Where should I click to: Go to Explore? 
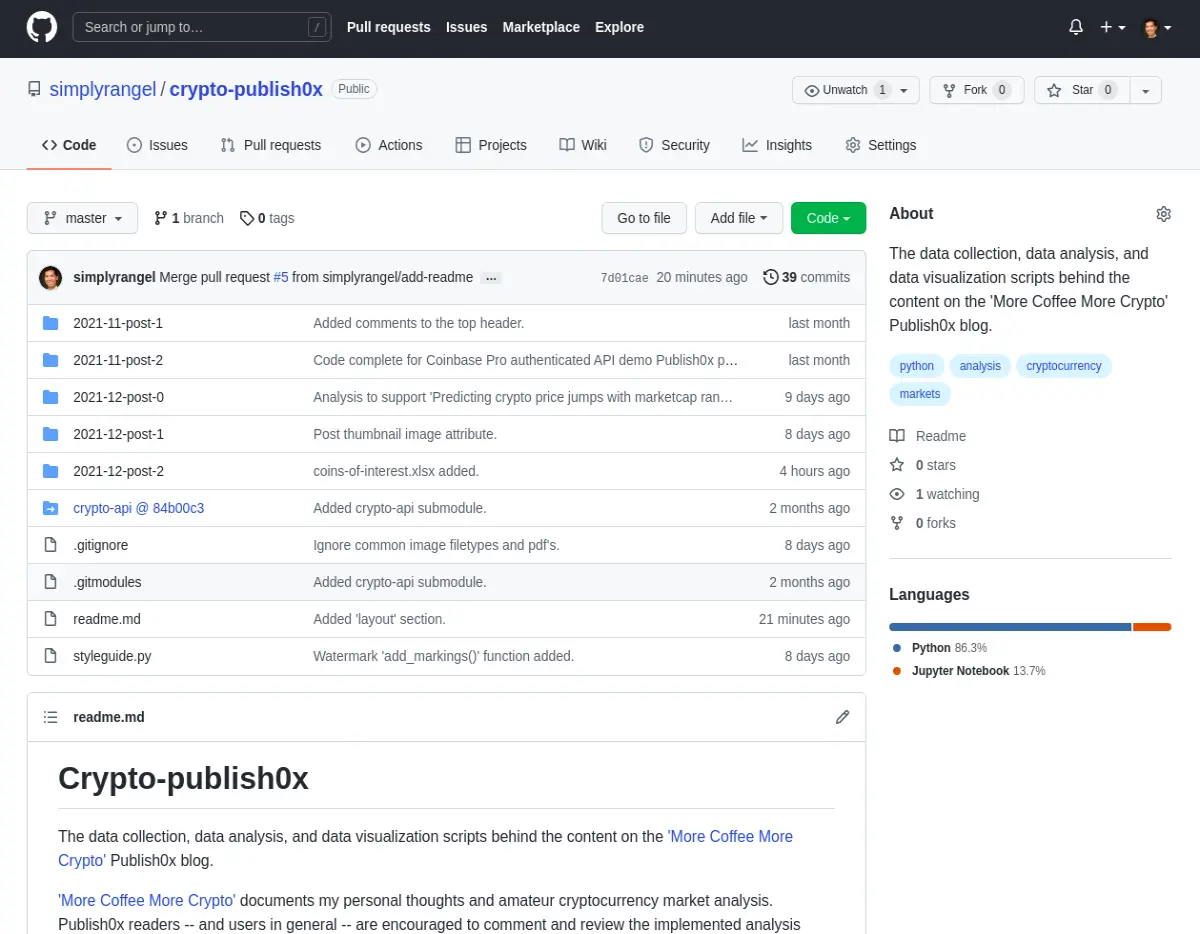coord(619,27)
